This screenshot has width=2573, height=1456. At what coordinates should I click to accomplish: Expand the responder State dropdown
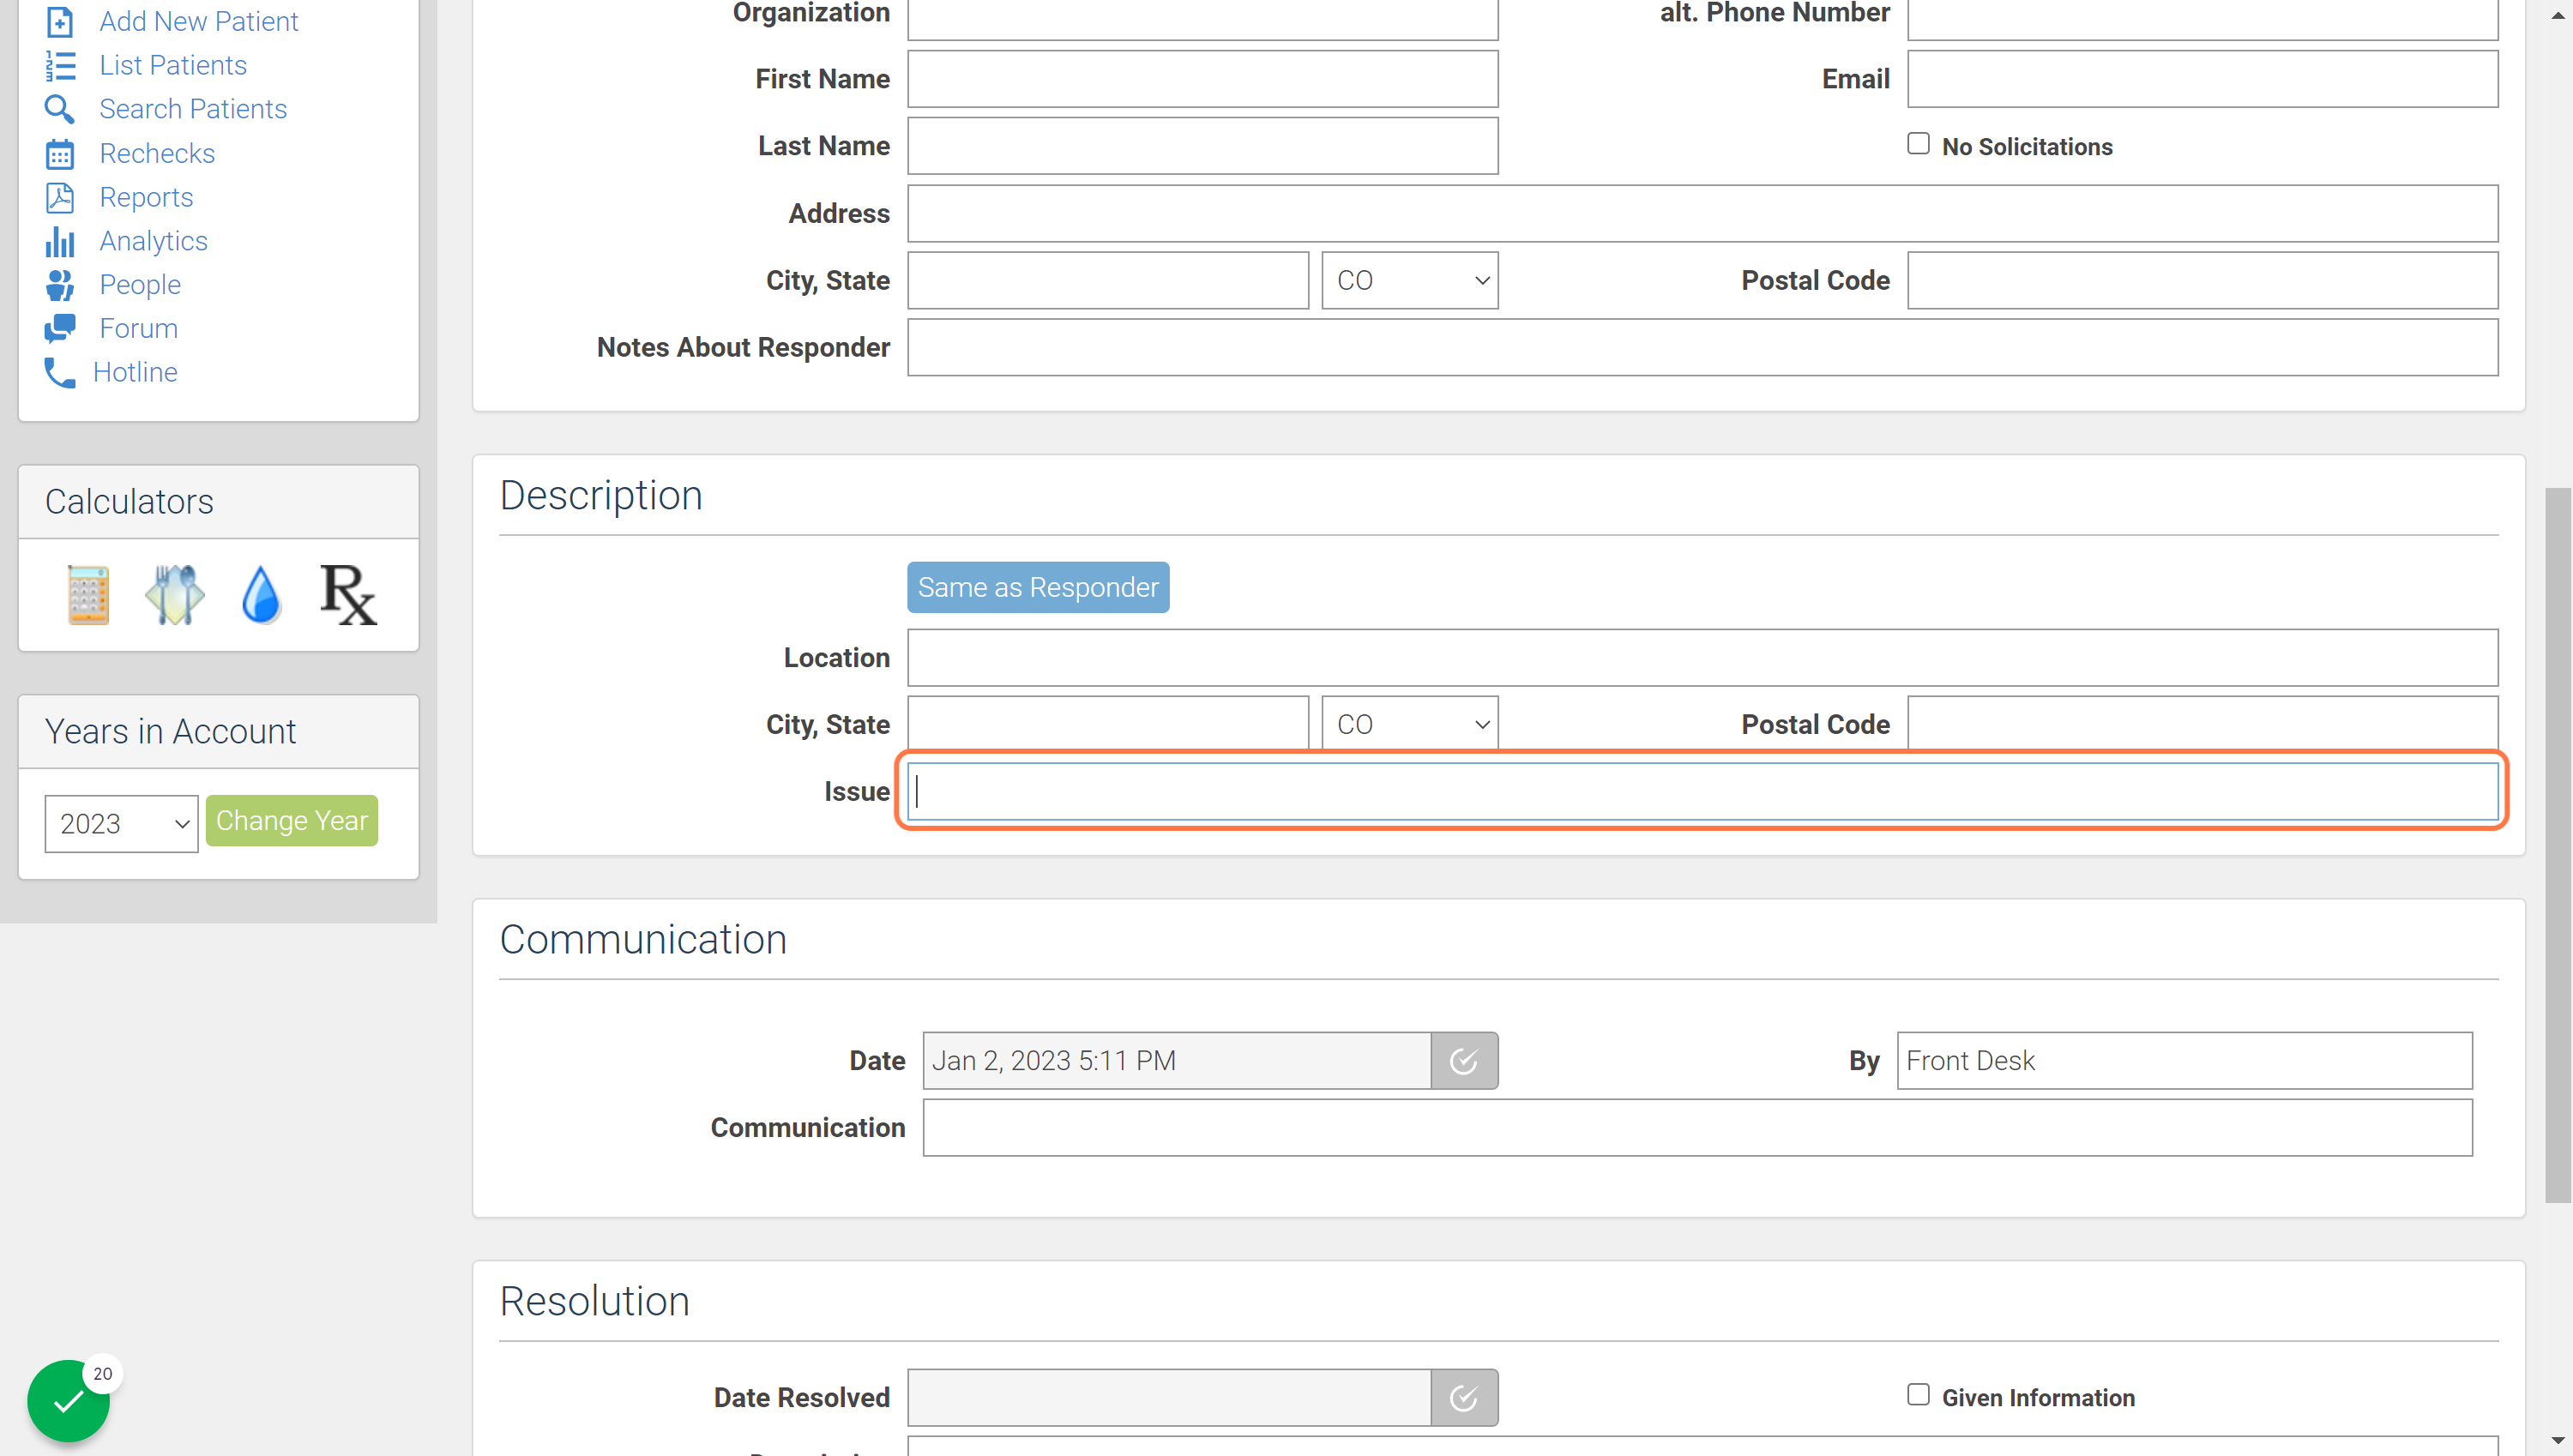[1410, 280]
